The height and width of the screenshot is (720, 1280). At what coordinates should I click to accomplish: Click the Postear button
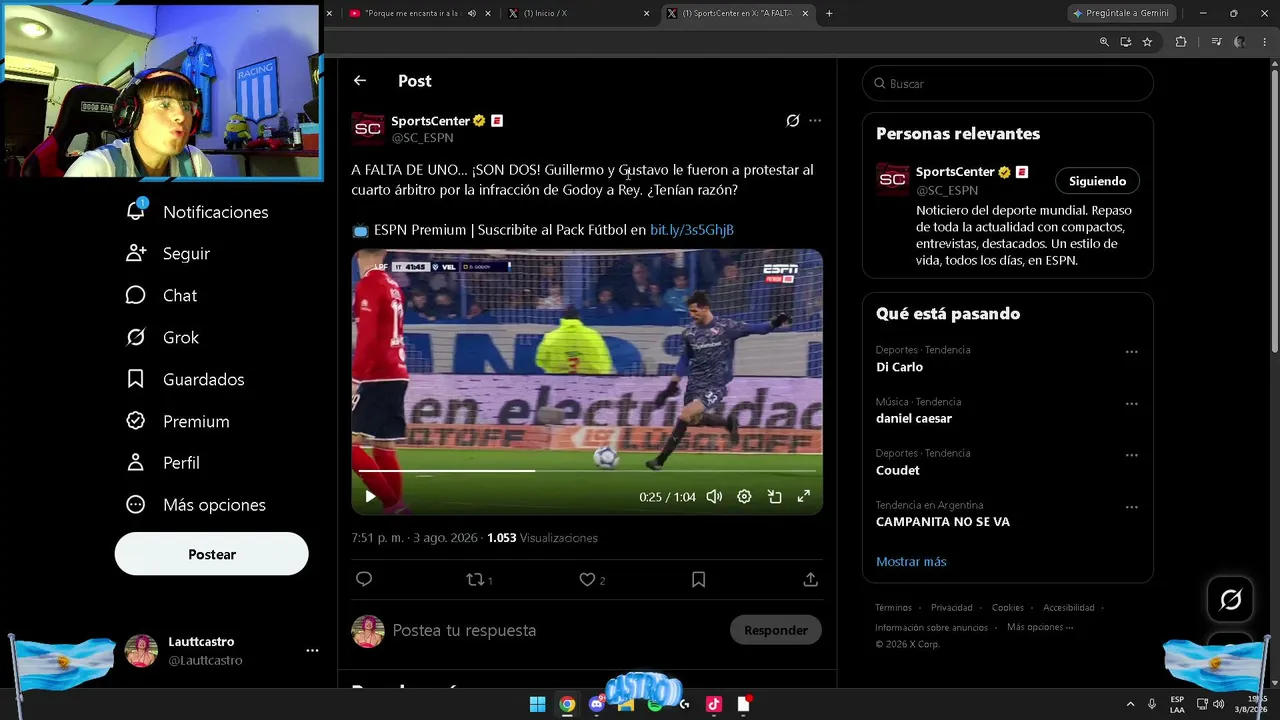coord(212,554)
